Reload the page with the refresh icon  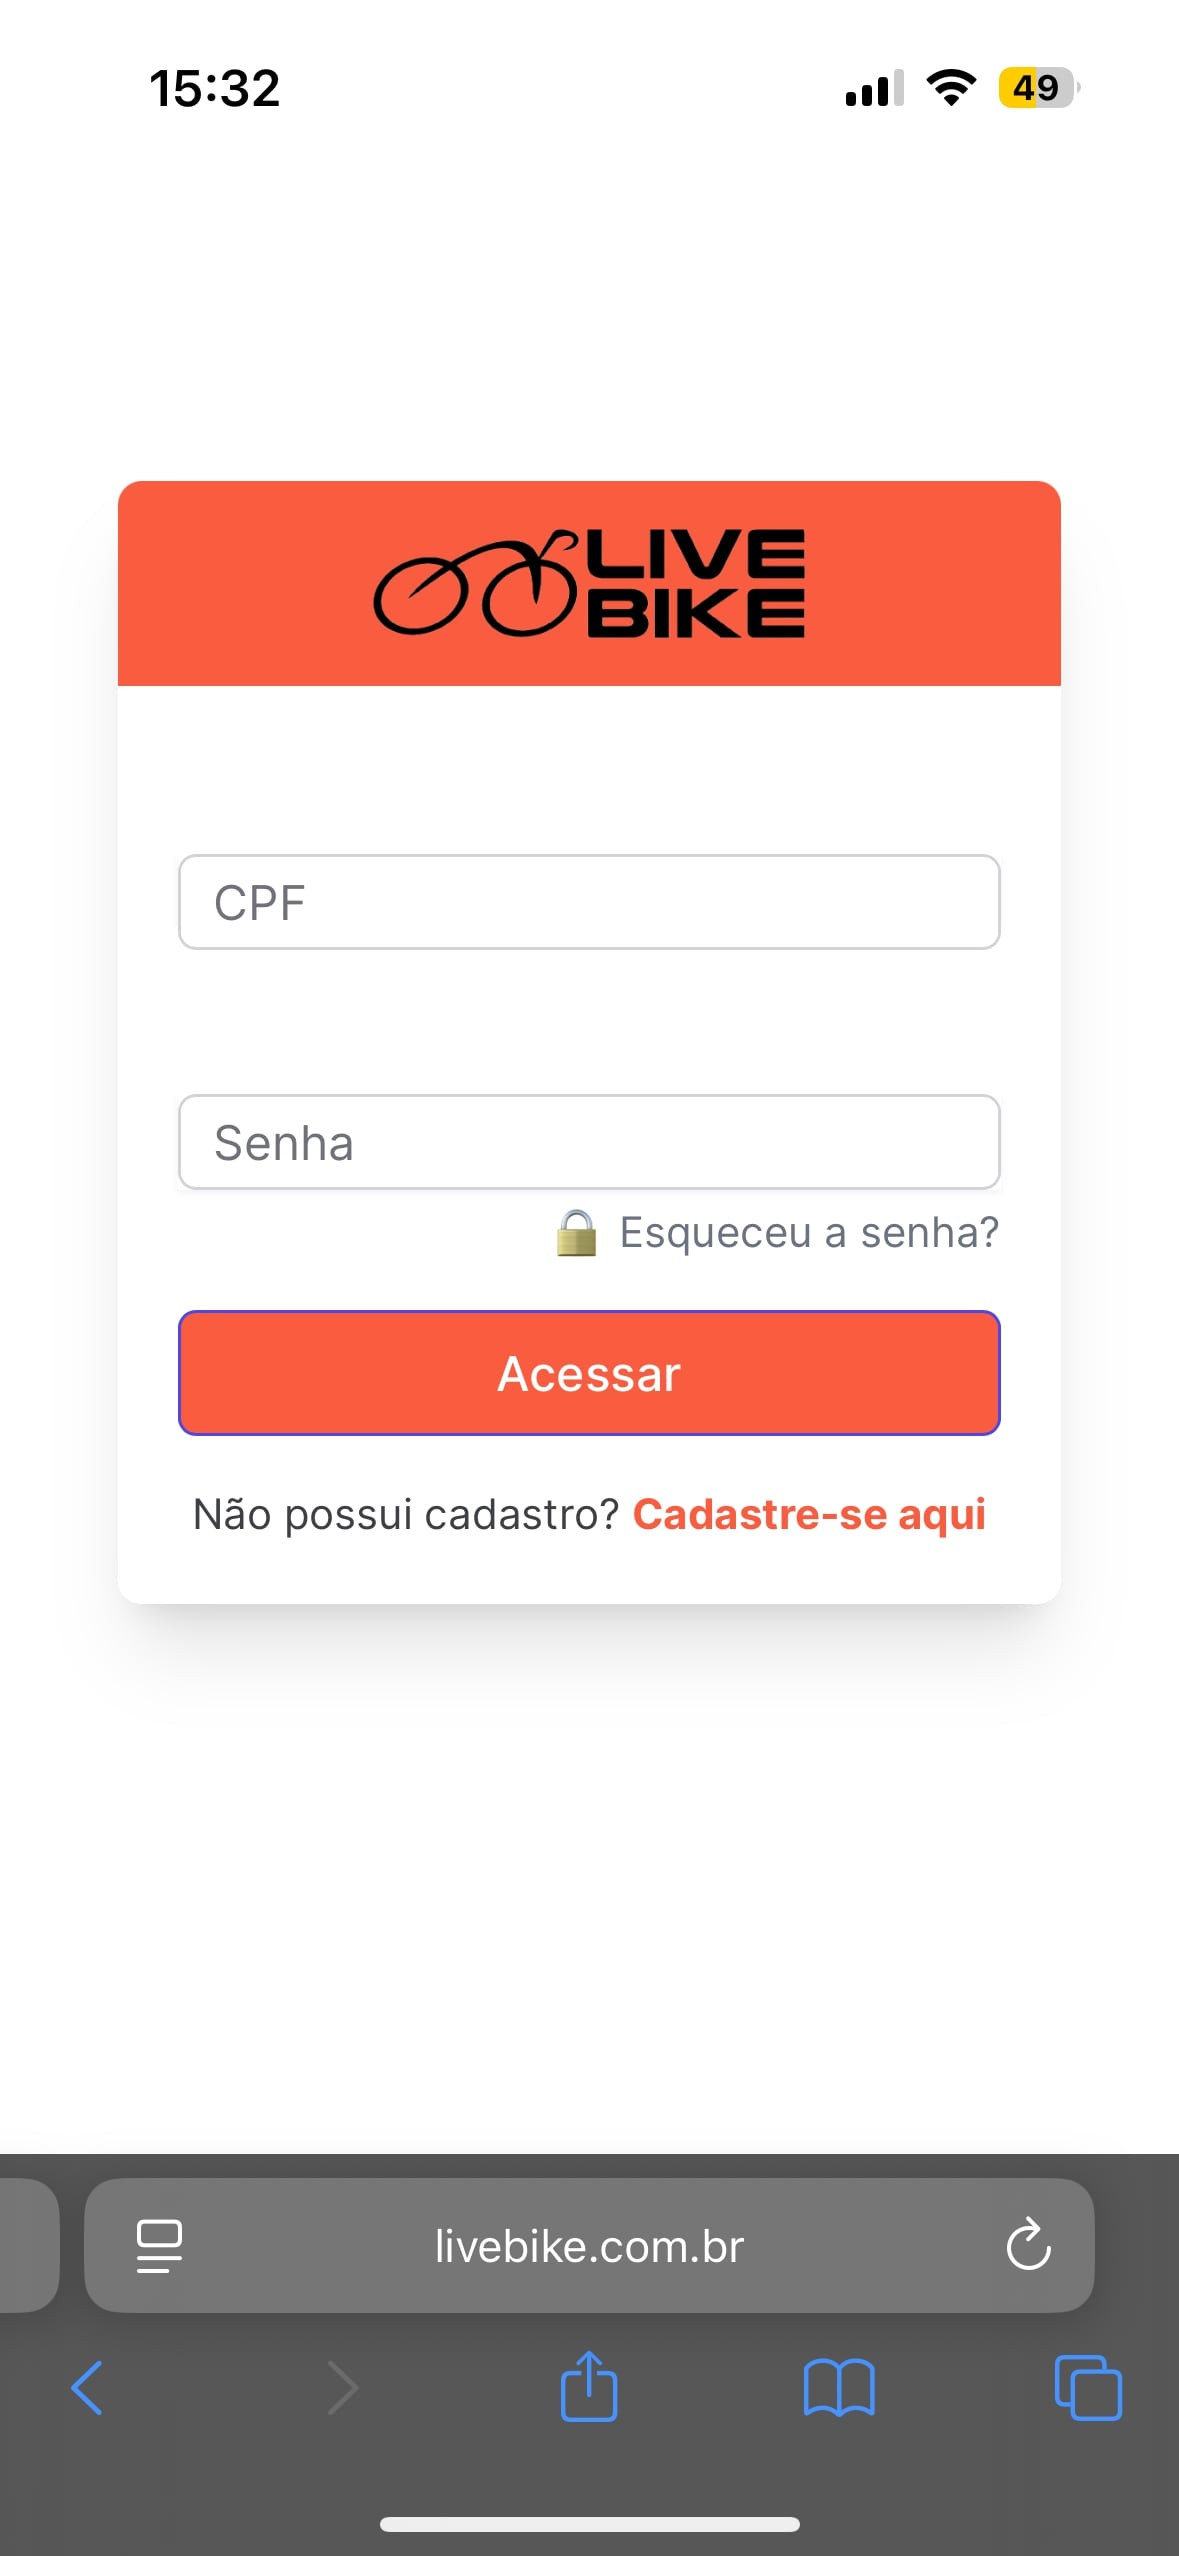(1028, 2246)
